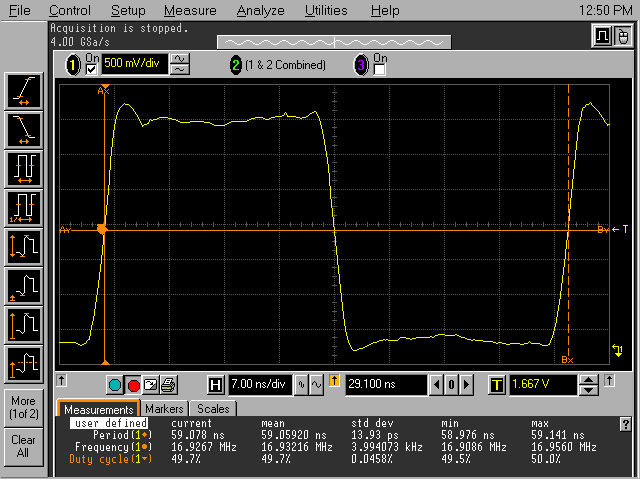Open the Measure menu

tap(190, 10)
